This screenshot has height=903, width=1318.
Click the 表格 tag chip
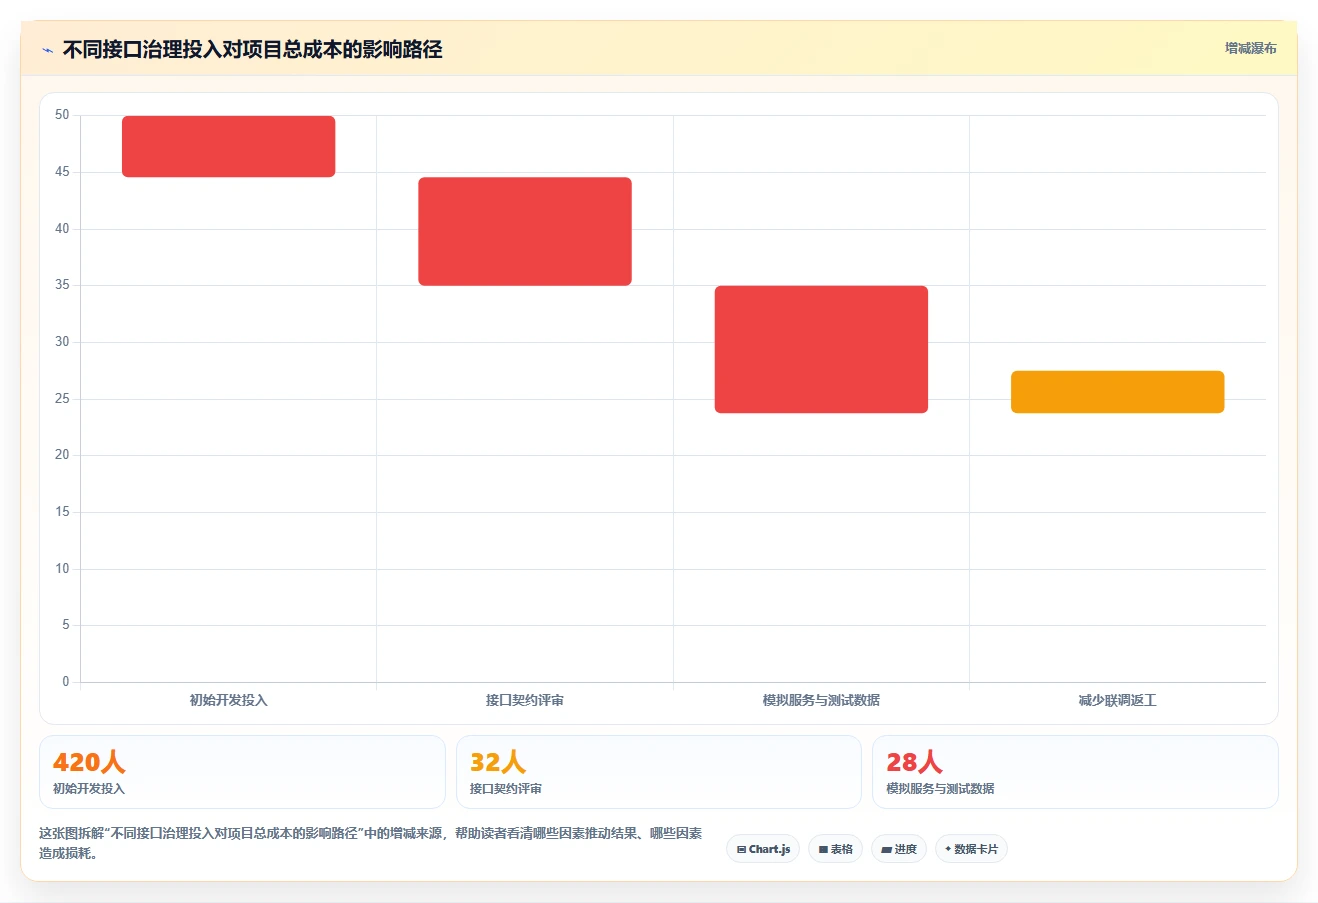click(835, 849)
